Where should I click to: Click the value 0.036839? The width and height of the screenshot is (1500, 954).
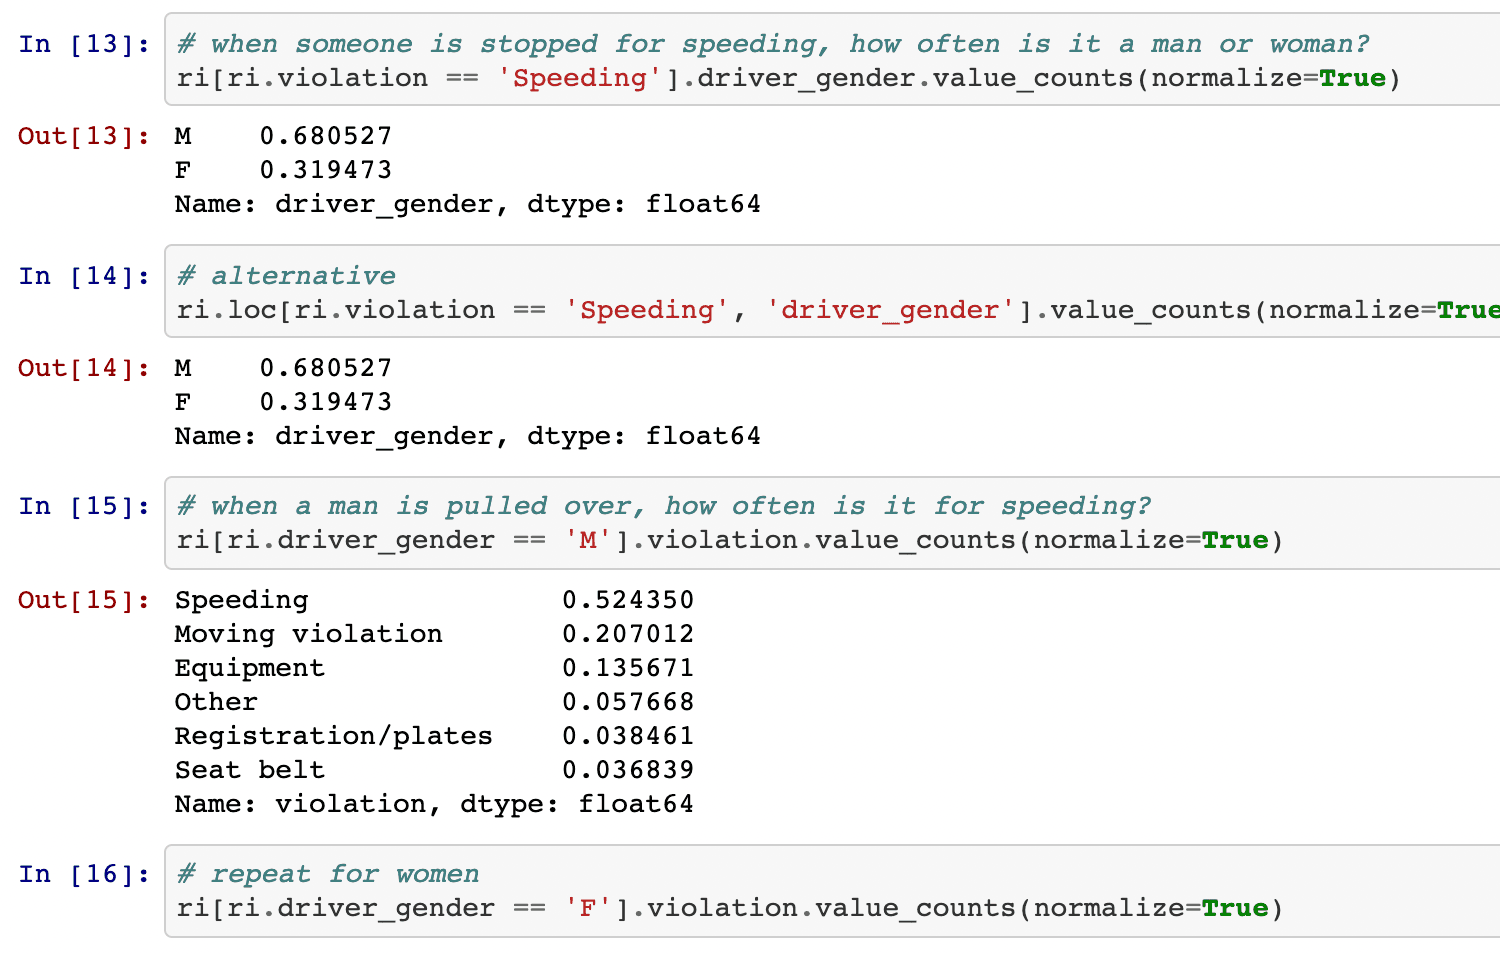[x=628, y=770]
